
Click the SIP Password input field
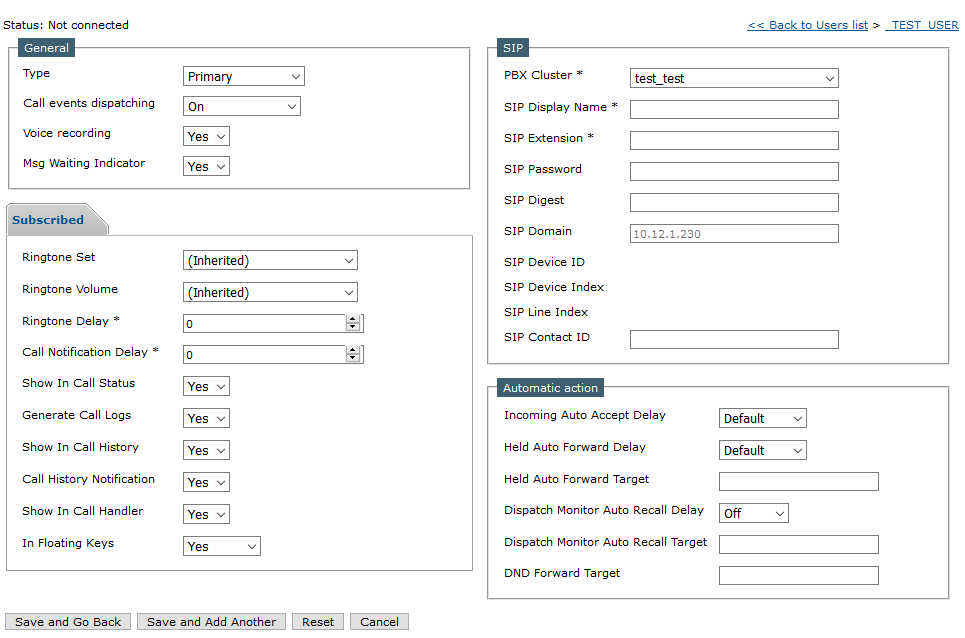pos(734,172)
